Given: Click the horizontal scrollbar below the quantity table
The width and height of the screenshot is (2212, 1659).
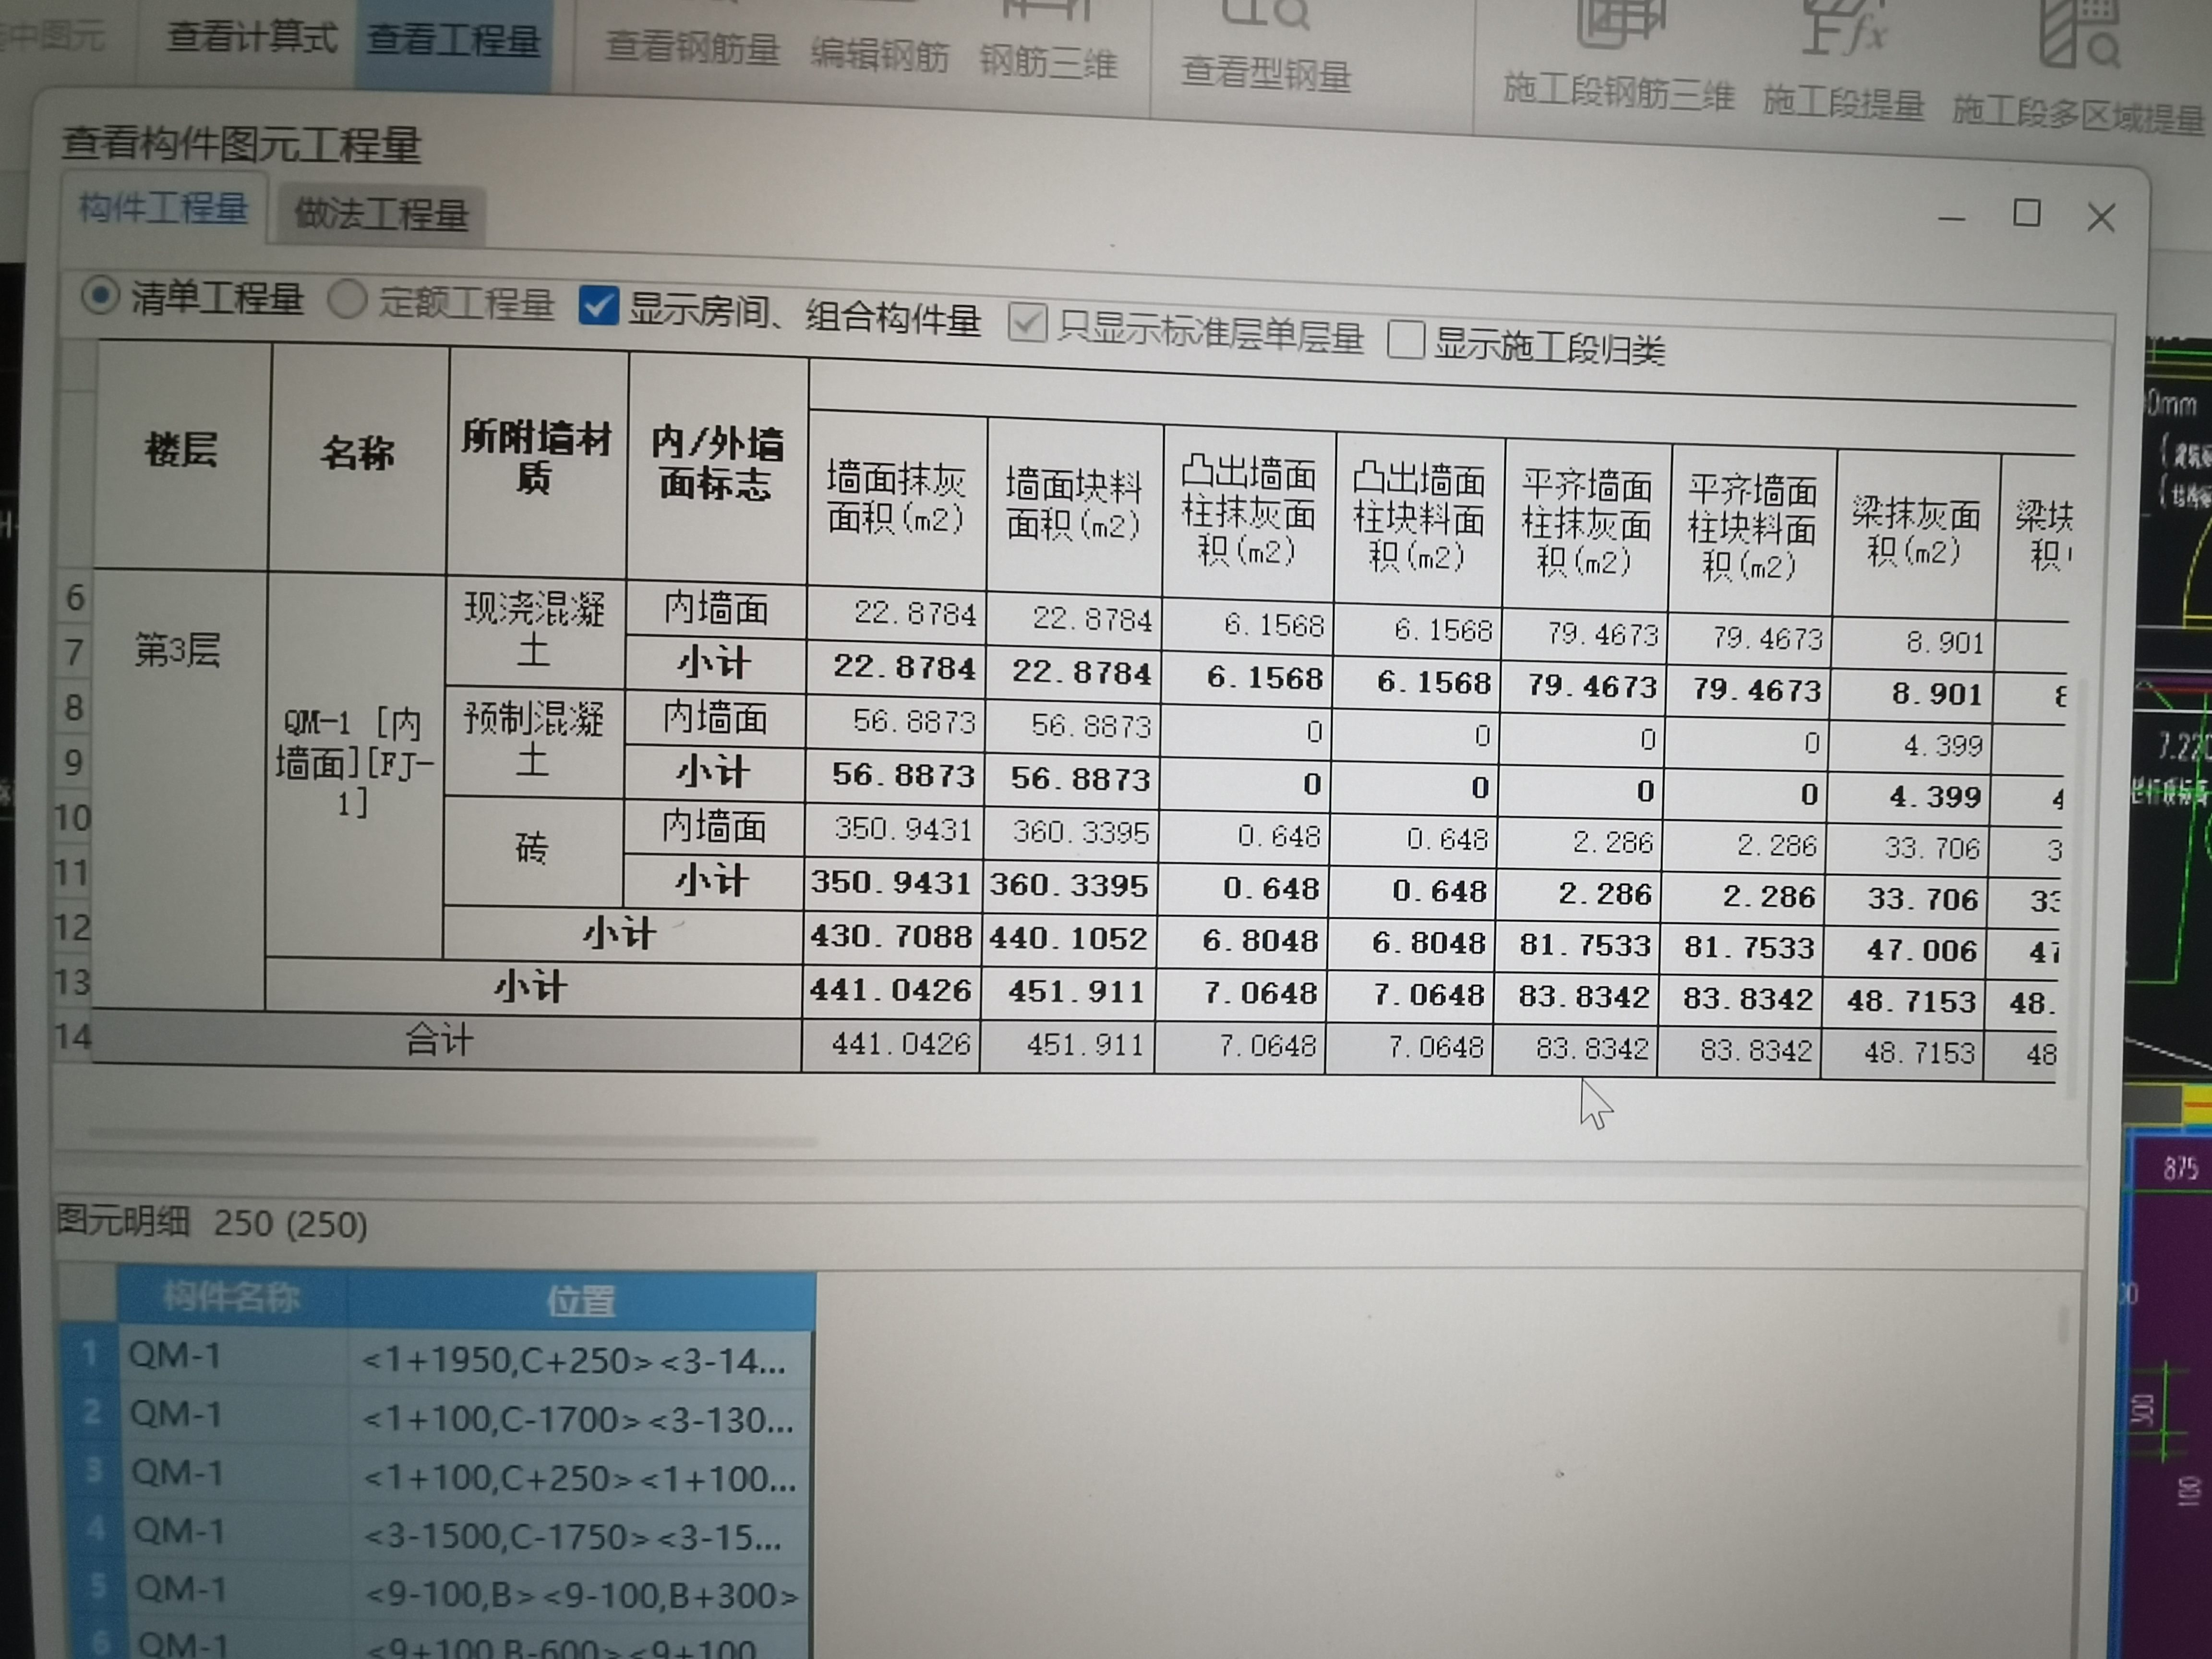Looking at the screenshot, I should point(453,1137).
